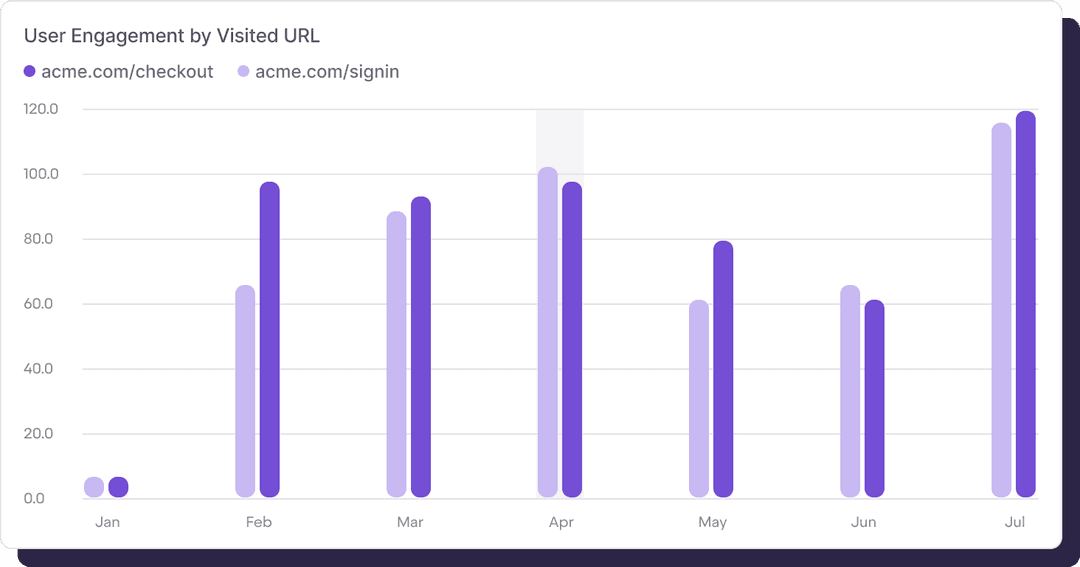Click the January signin bar

tap(94, 487)
